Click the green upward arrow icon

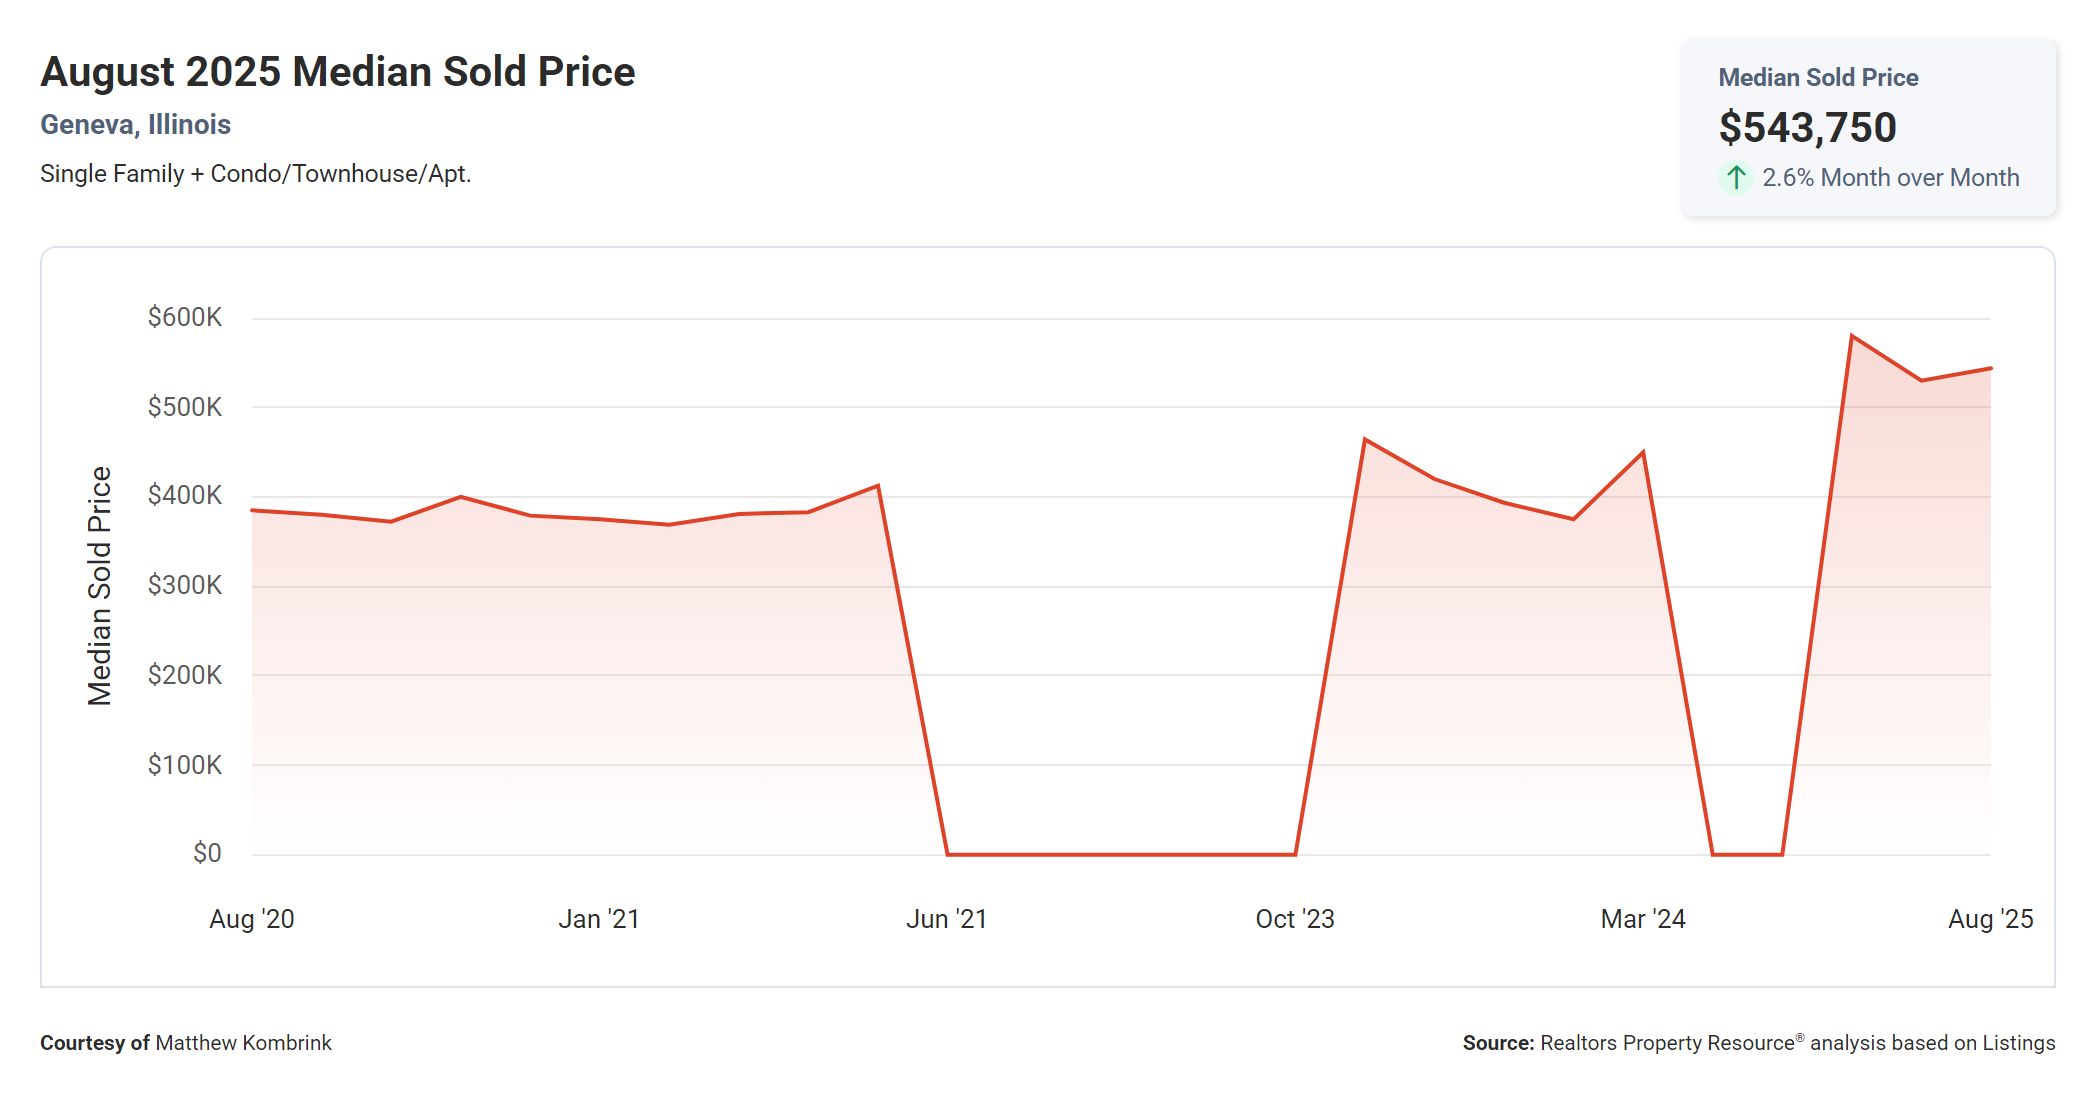[x=1736, y=178]
